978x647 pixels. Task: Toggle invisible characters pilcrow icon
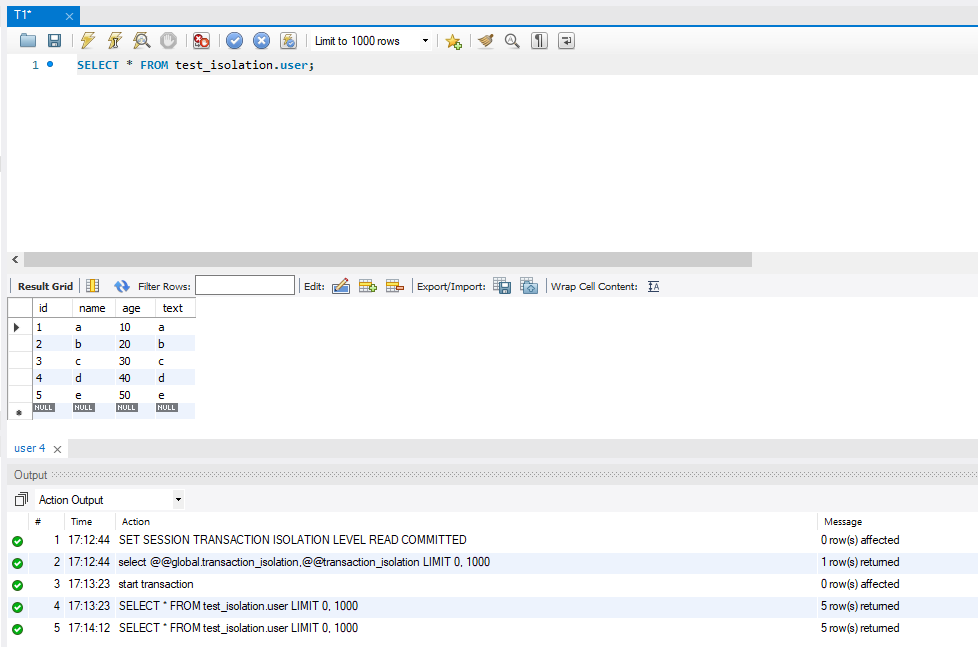coord(540,41)
